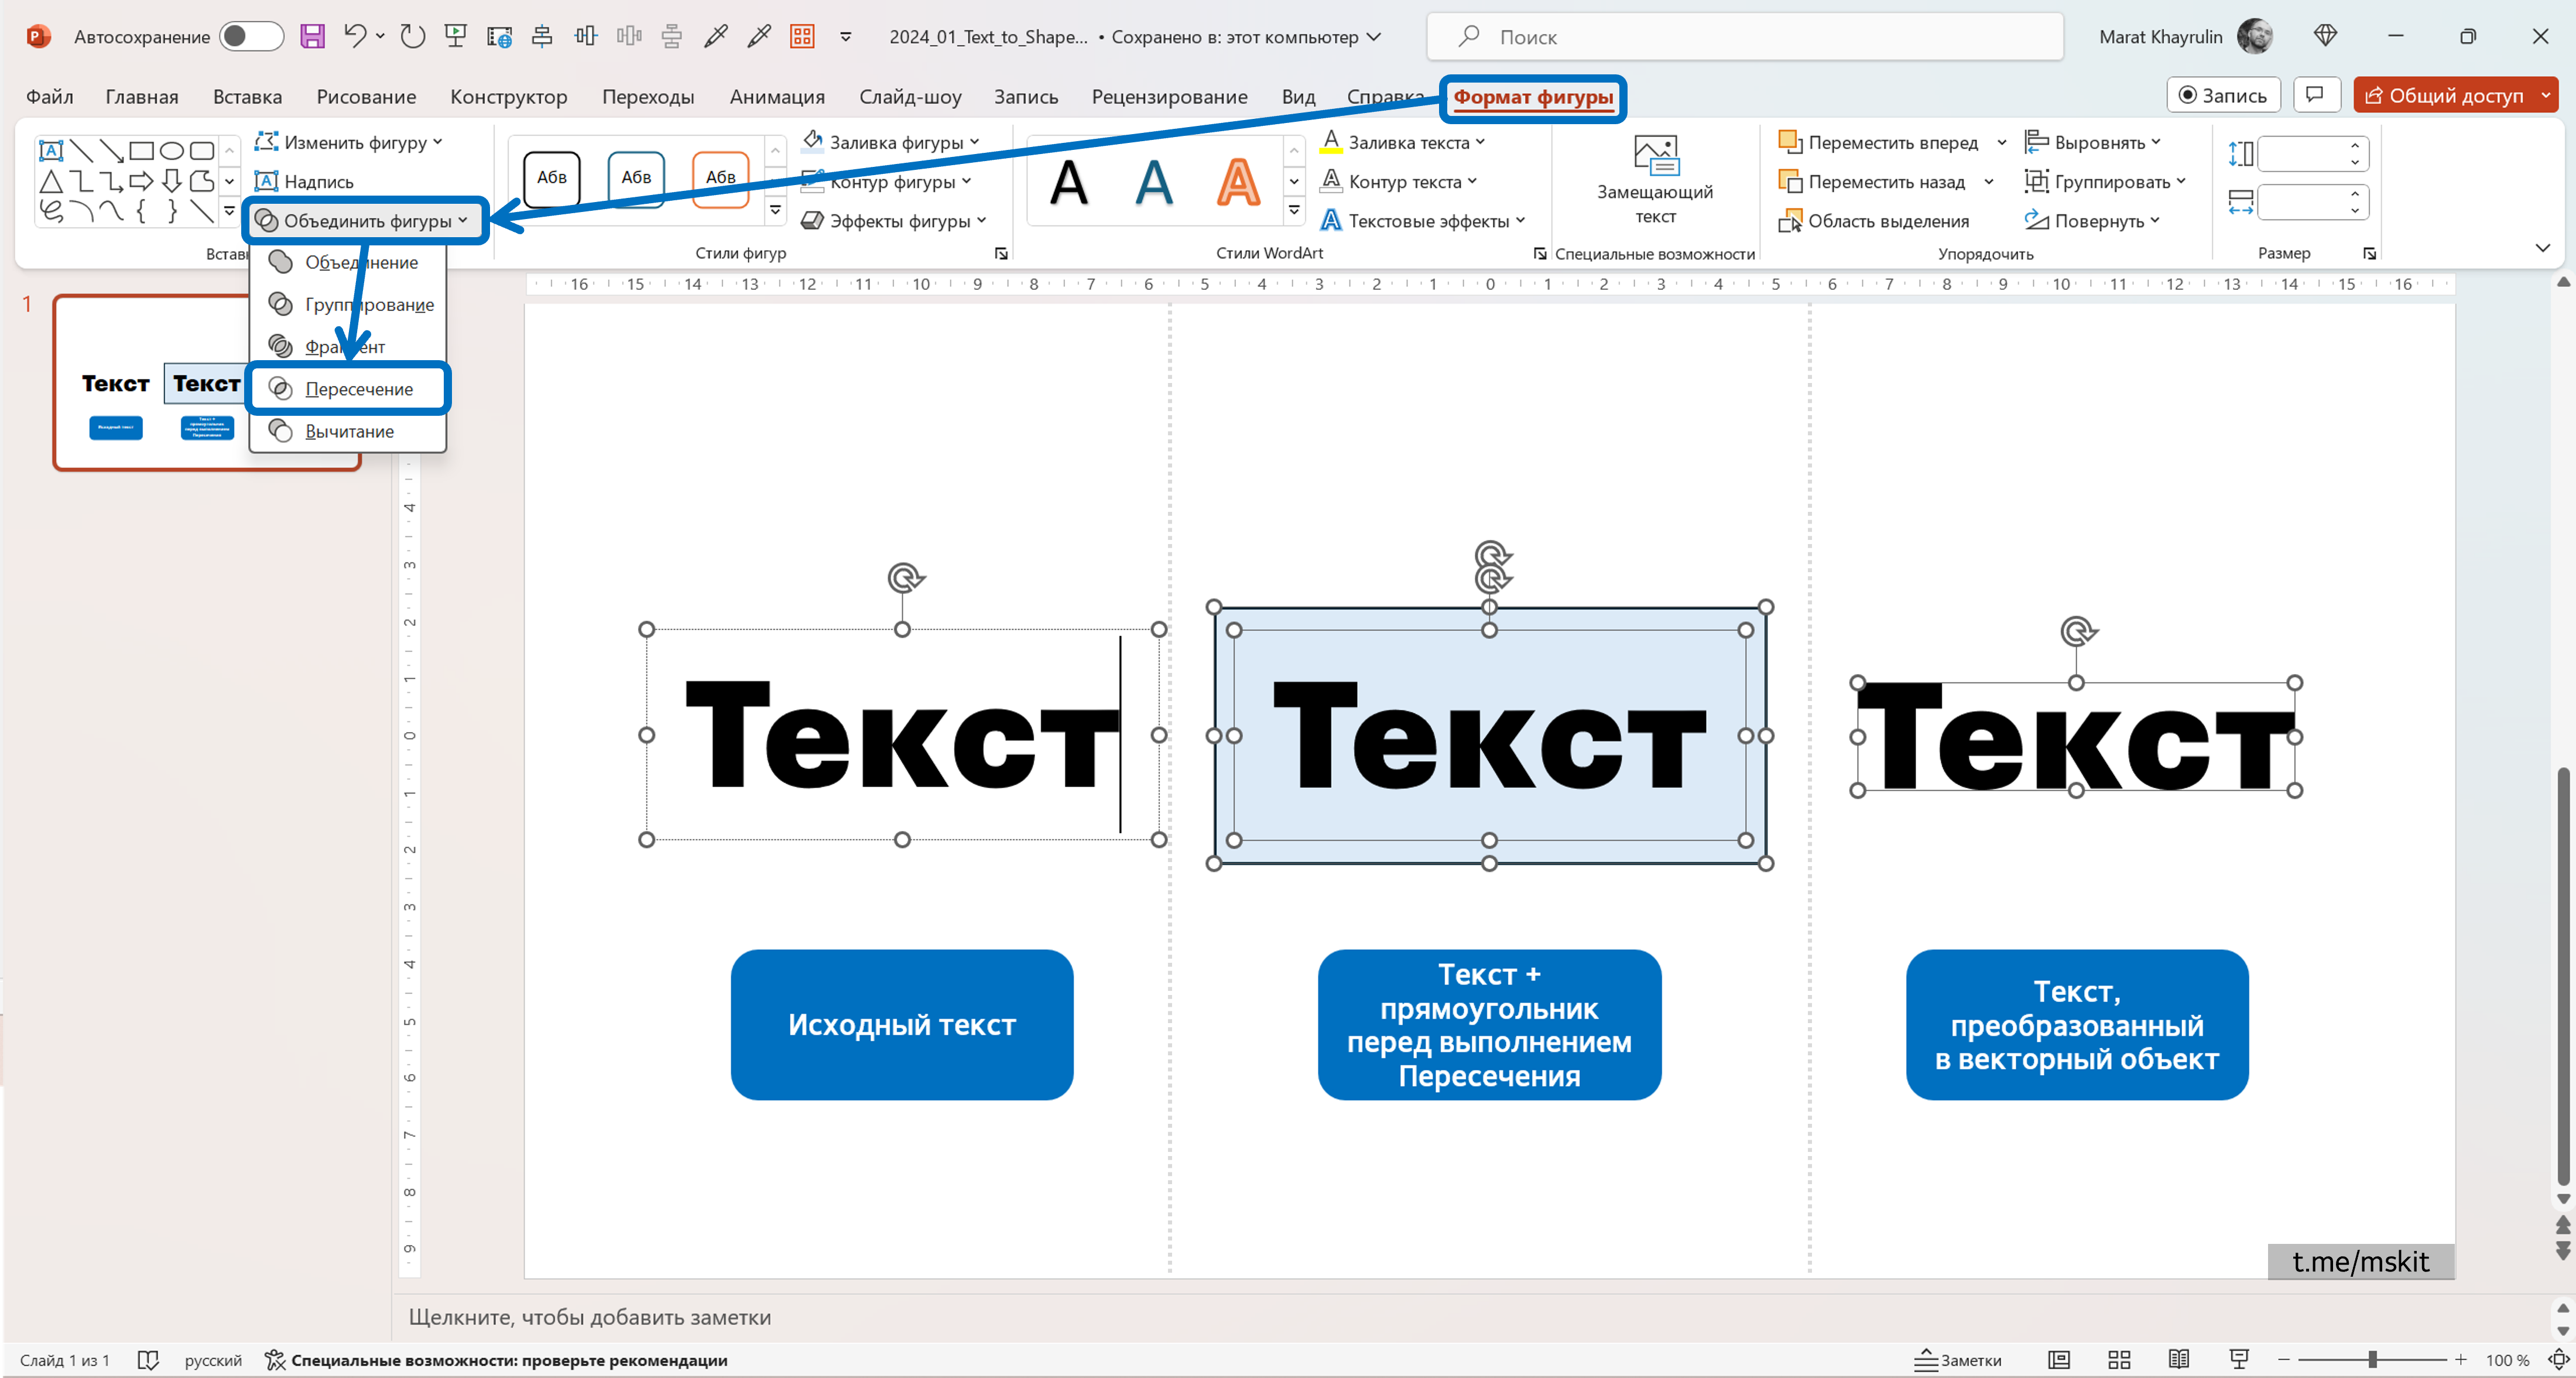Start slideshow from beginning icon in quick access

[x=456, y=37]
